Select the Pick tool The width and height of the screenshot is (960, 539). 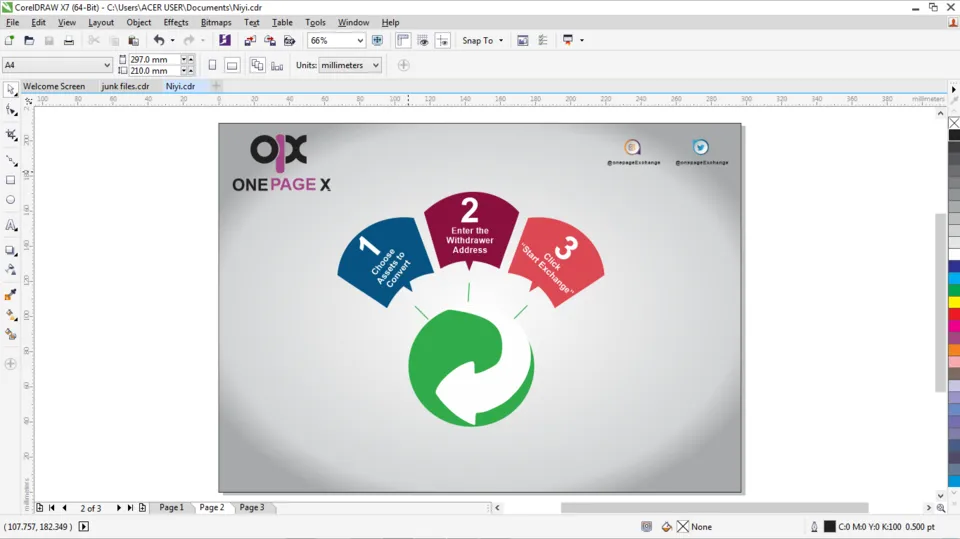tap(10, 89)
